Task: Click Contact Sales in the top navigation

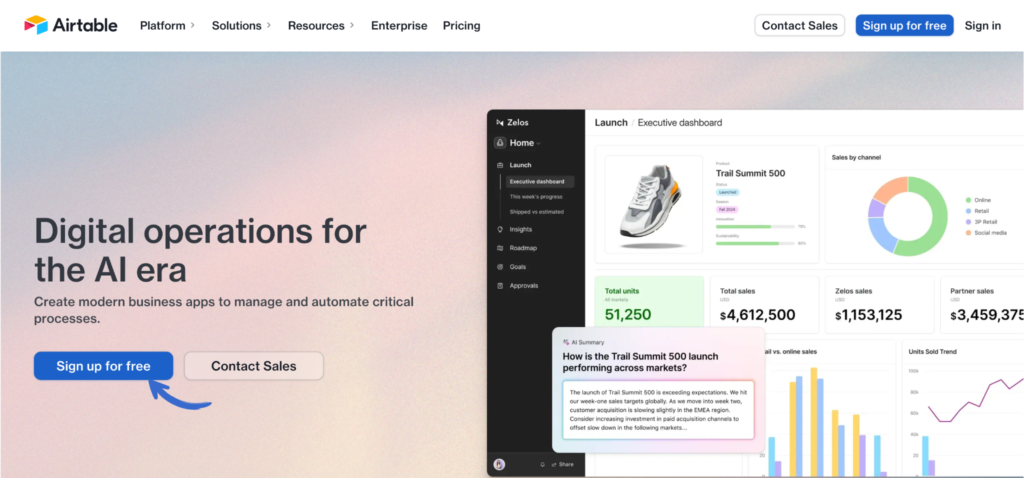Action: 799,25
